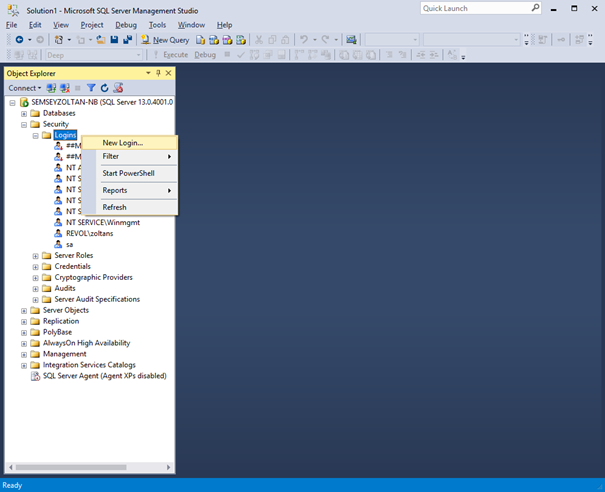Expand the Server Roles folder
The image size is (605, 492).
[36, 255]
